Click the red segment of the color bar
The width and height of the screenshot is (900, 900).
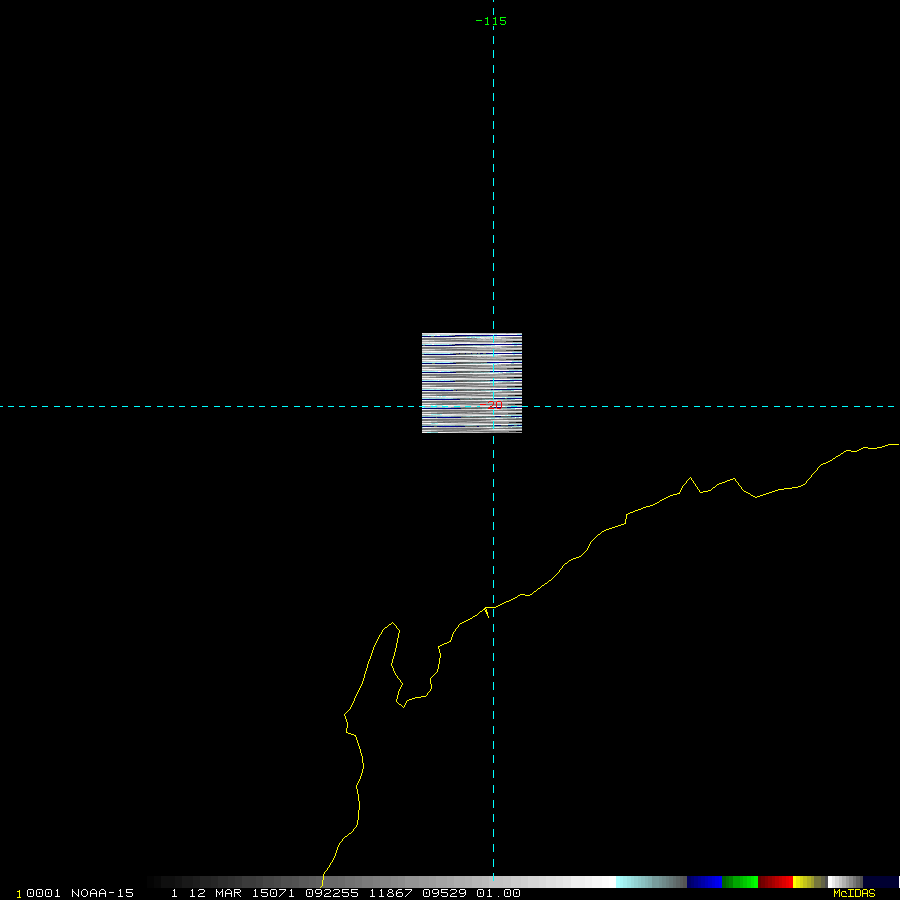[x=775, y=882]
